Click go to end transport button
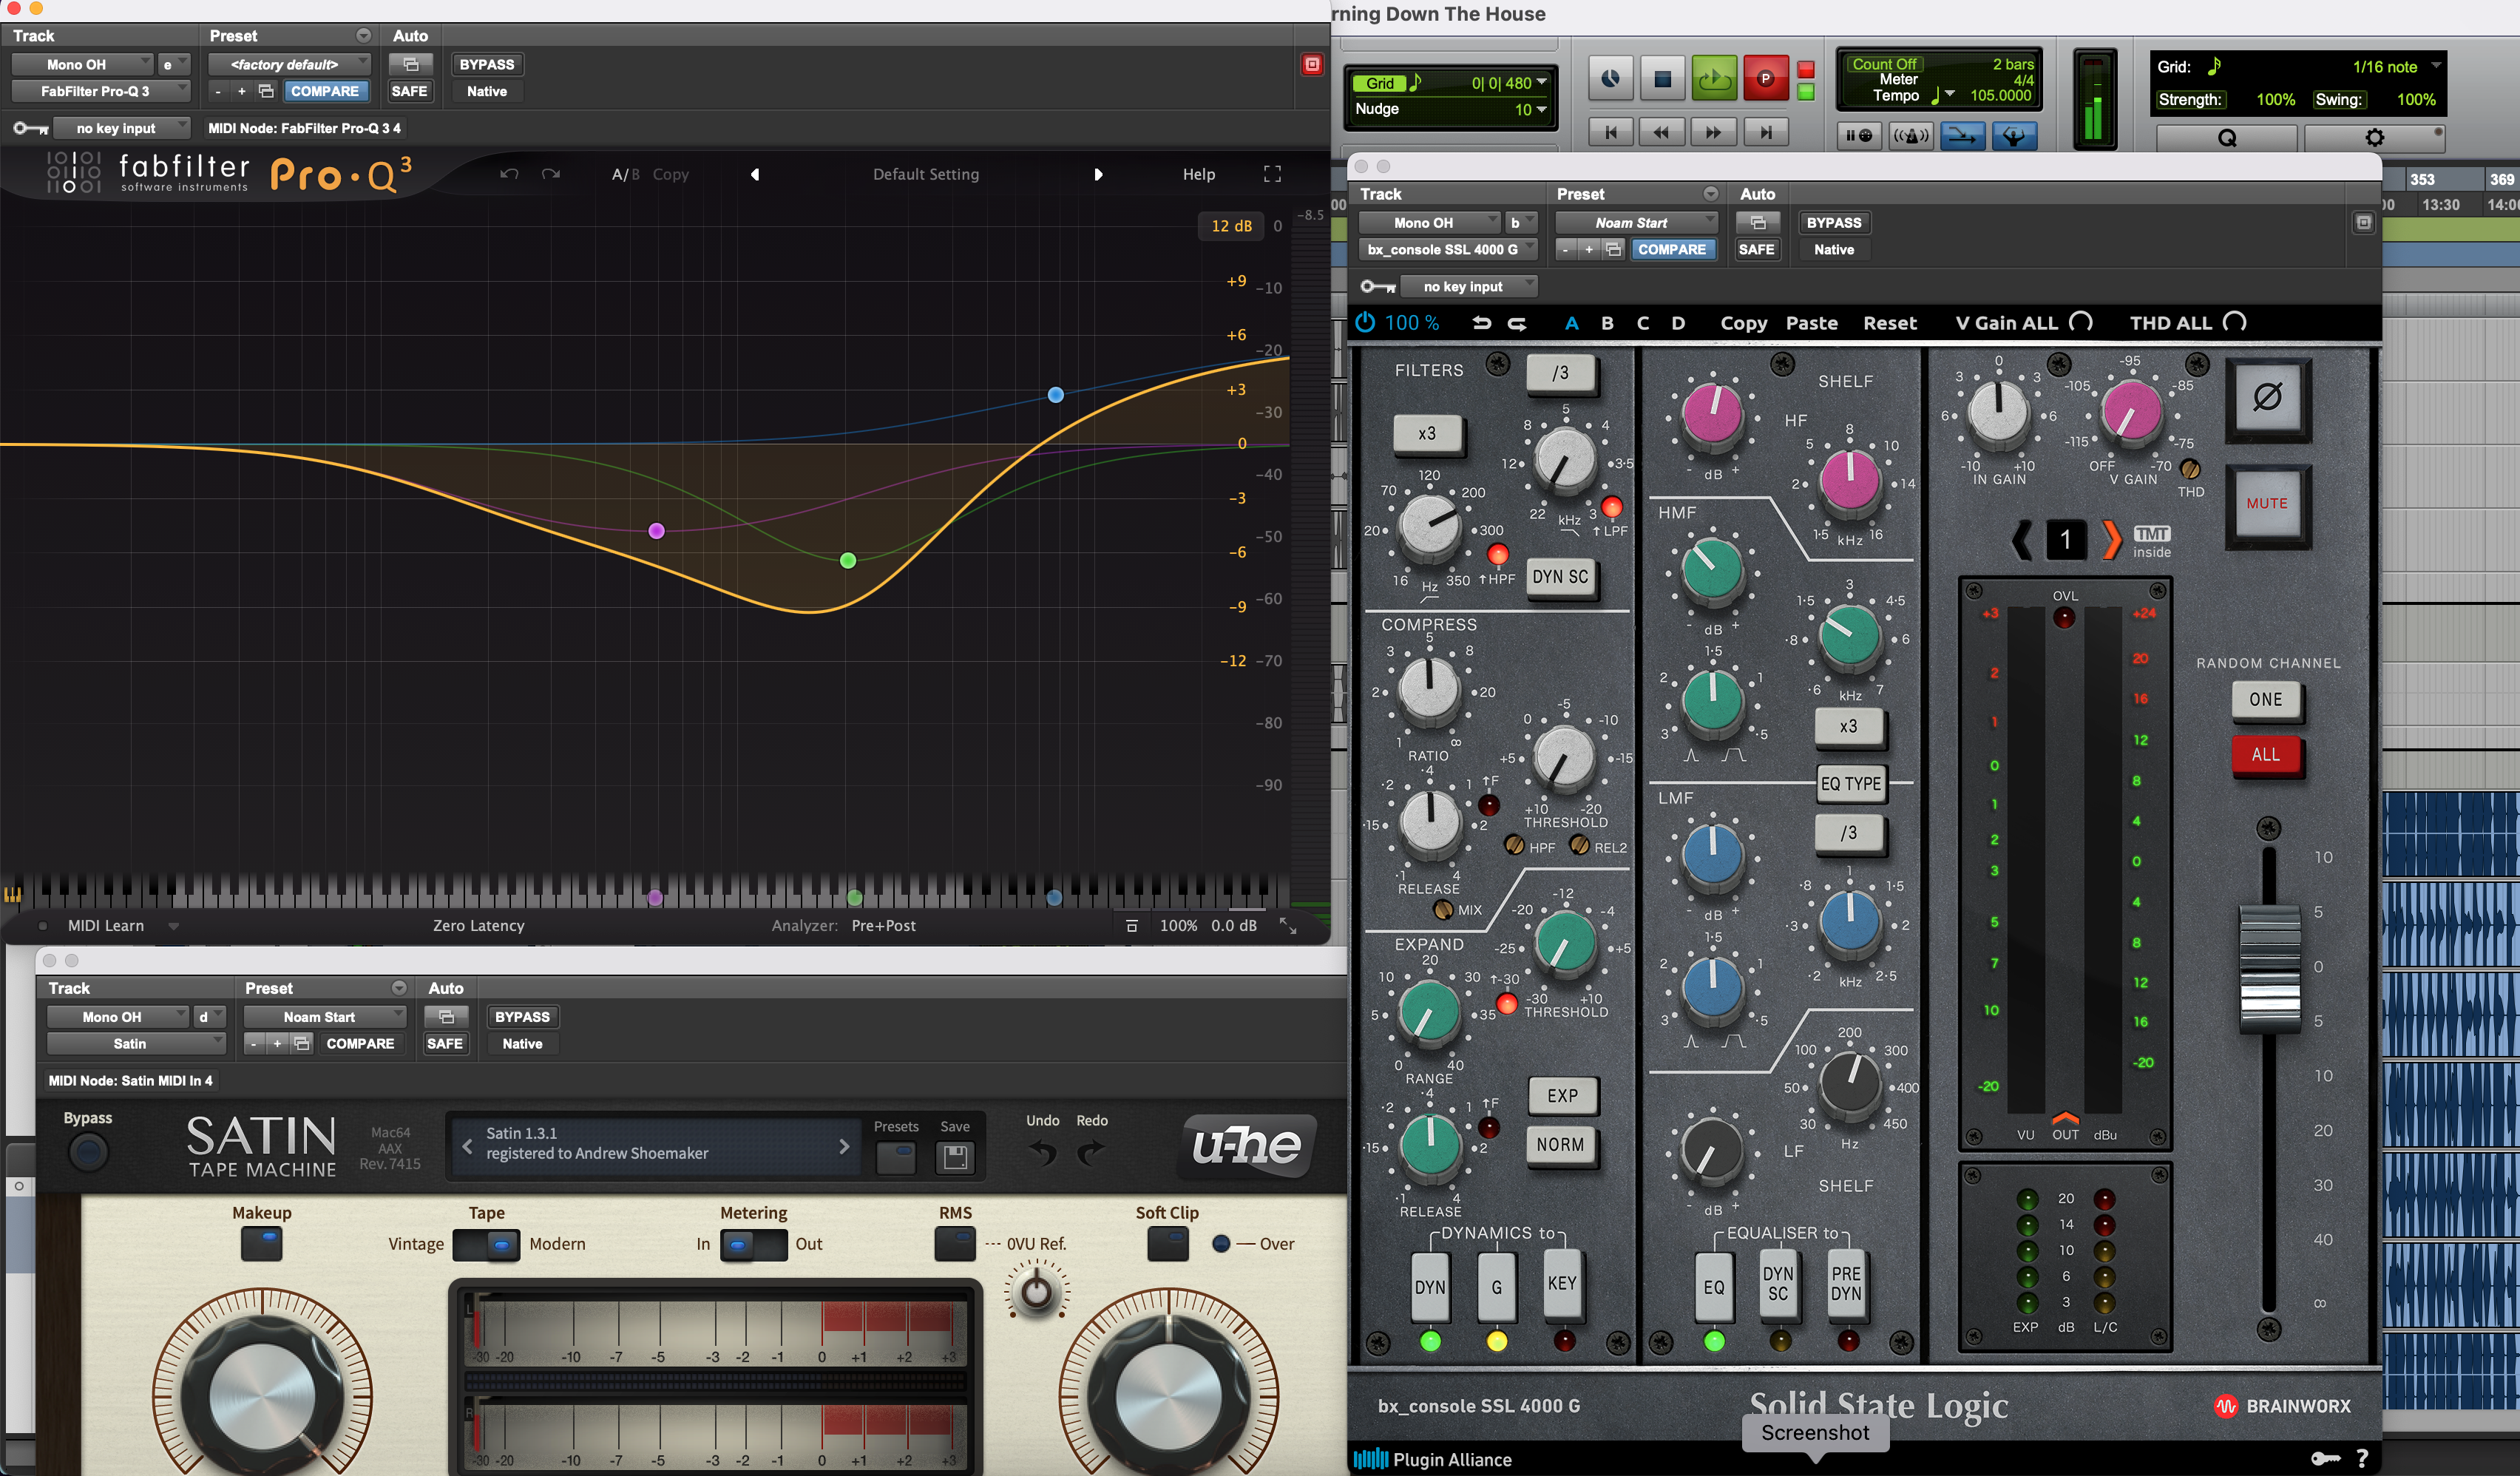This screenshot has width=2520, height=1476. pyautogui.click(x=1765, y=133)
